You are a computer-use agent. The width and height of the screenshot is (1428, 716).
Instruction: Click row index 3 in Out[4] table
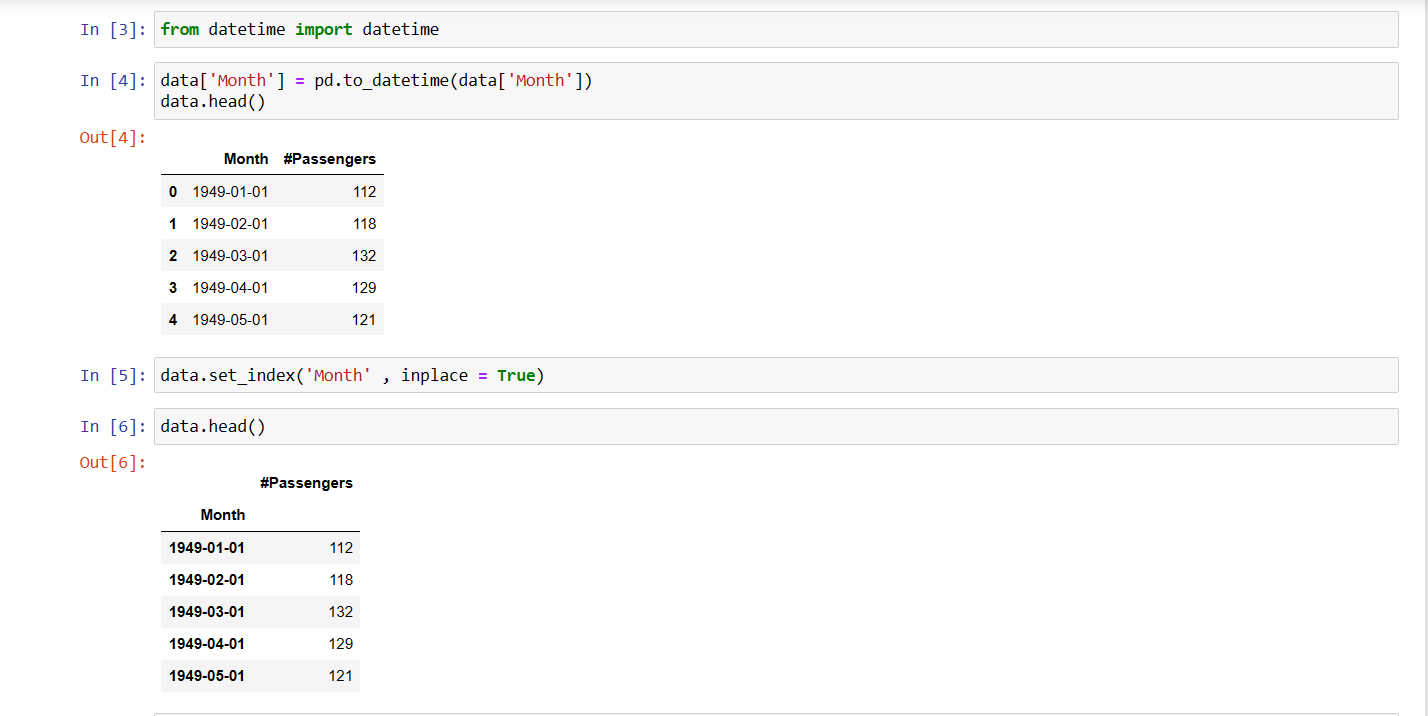click(x=173, y=288)
